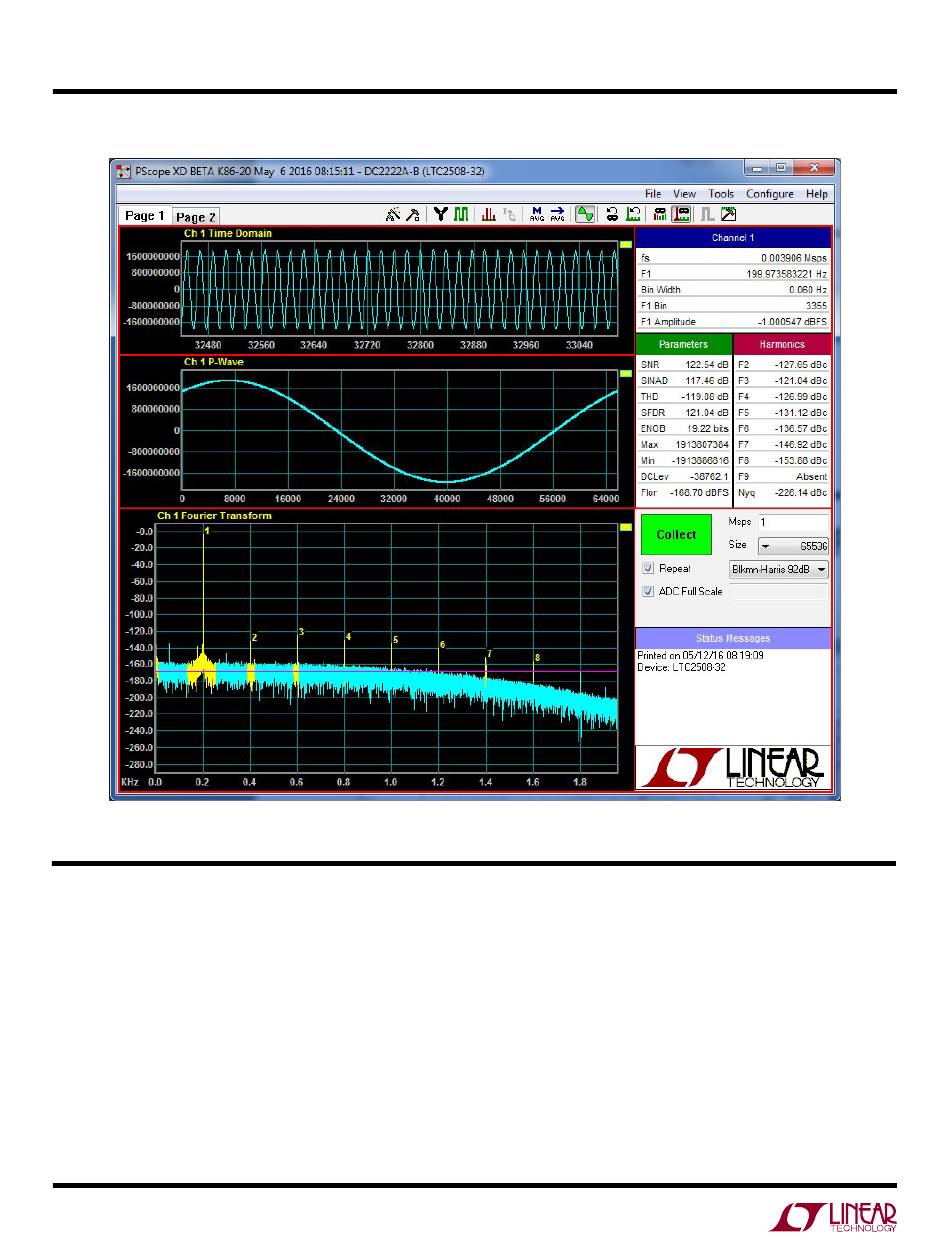Viewport: 950px width, 1241px height.
Task: Toggle the ADC Full Scale checkbox
Action: coord(648,591)
